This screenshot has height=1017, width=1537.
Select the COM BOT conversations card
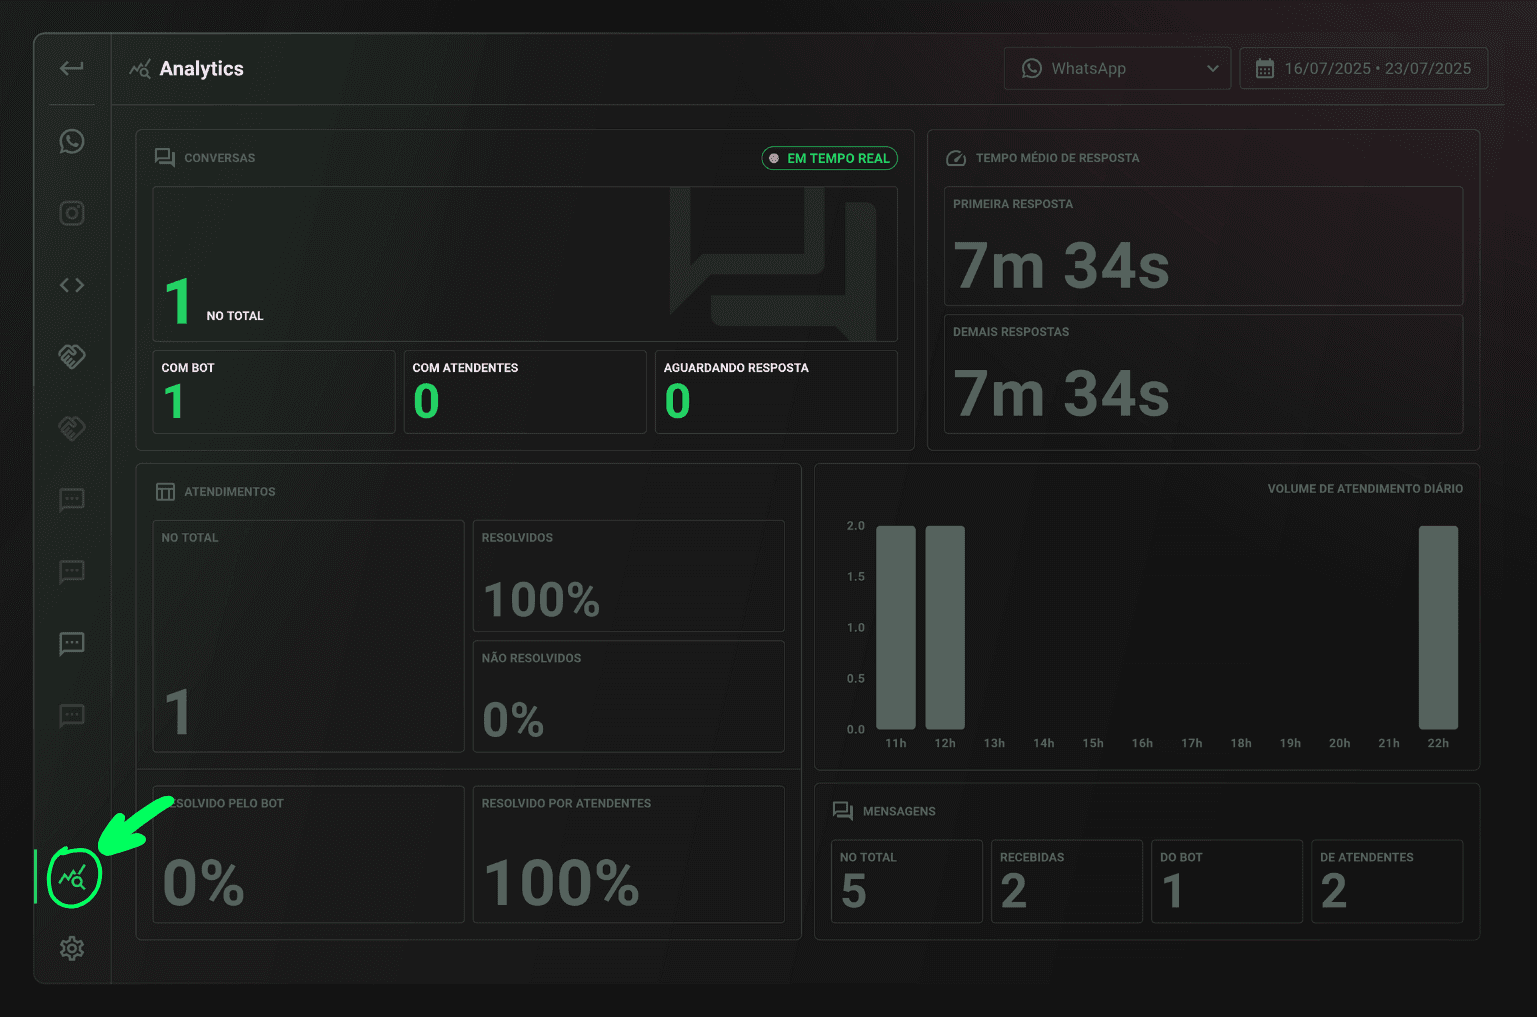[x=274, y=391]
